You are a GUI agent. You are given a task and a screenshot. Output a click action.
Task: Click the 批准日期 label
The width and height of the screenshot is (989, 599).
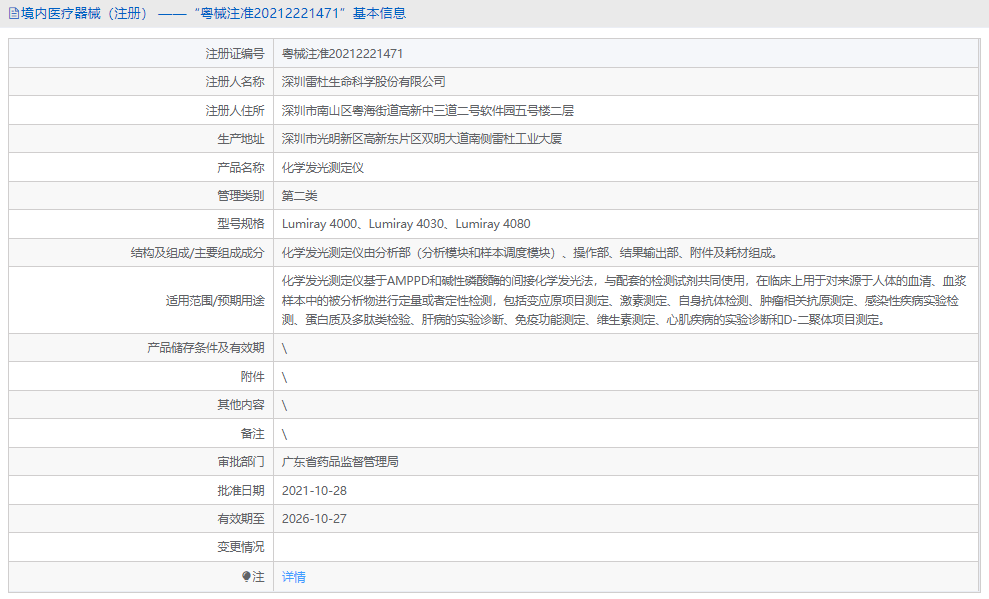click(x=241, y=490)
